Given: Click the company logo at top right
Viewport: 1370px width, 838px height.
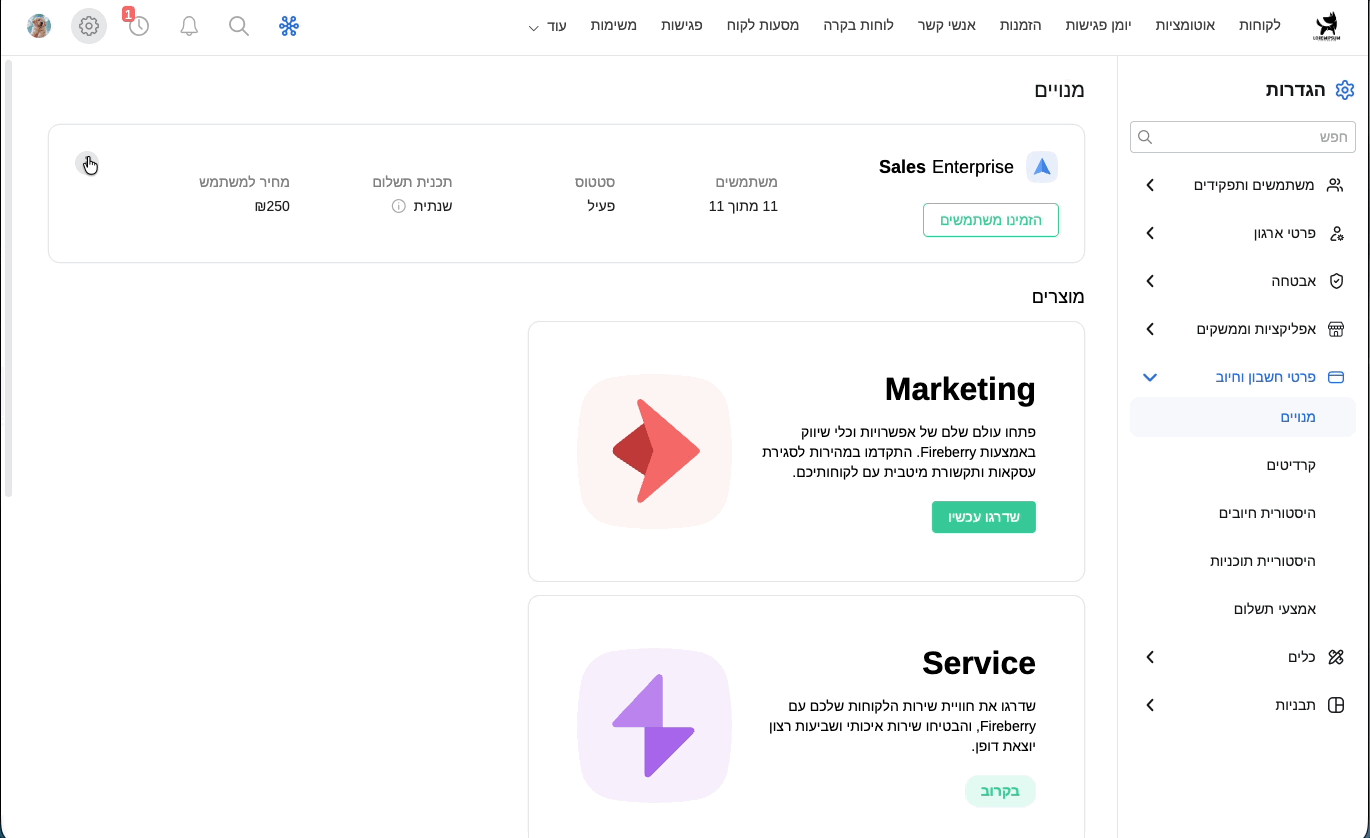Looking at the screenshot, I should click(x=1326, y=26).
